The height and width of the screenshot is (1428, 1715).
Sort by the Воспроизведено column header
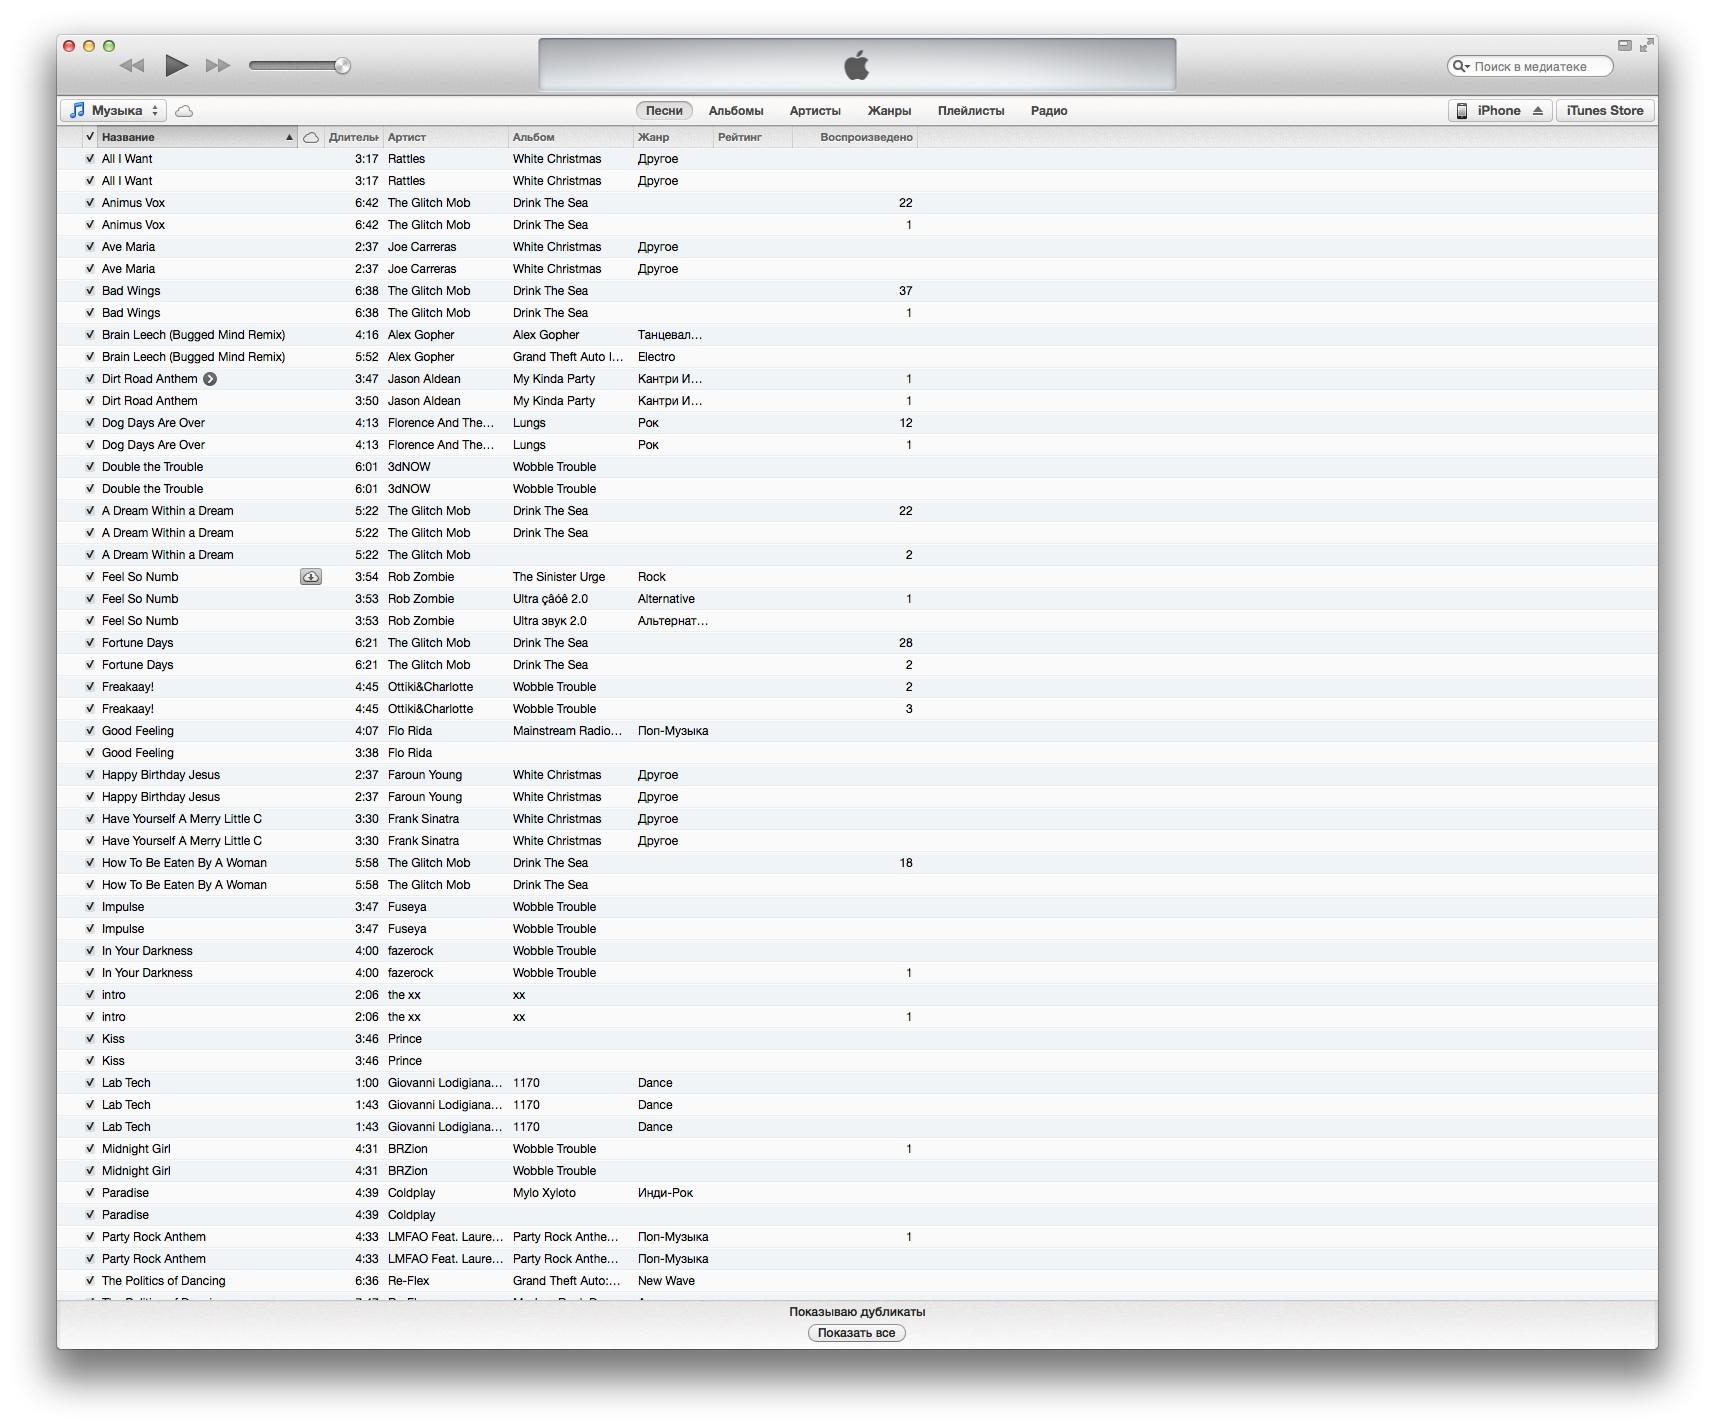coord(855,137)
